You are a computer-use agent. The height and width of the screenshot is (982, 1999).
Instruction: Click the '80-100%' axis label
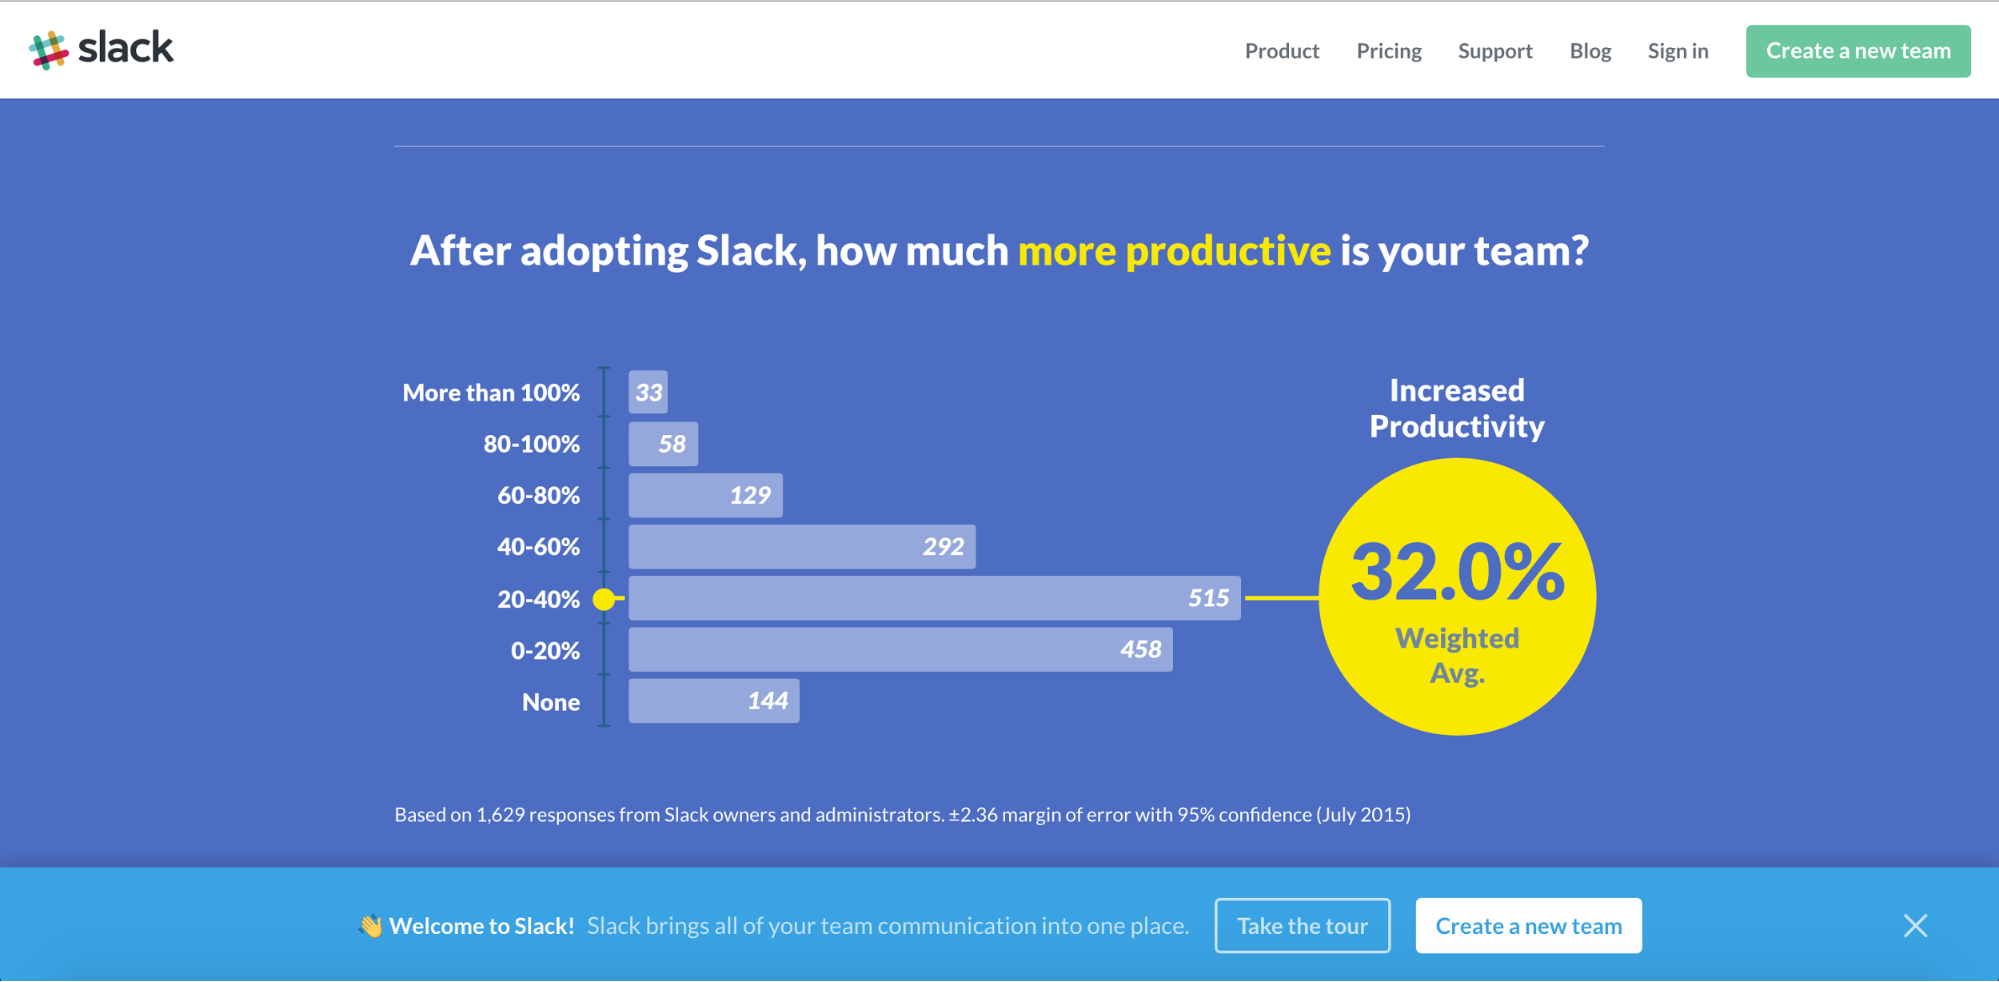tap(531, 444)
